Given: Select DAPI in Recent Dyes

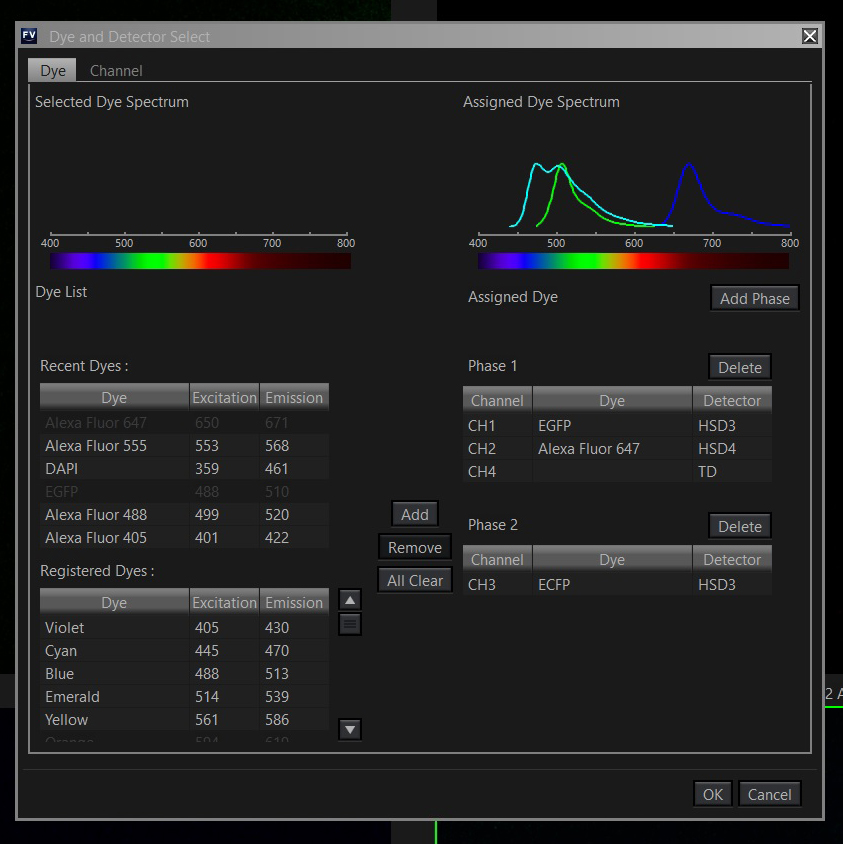Looking at the screenshot, I should [x=184, y=469].
